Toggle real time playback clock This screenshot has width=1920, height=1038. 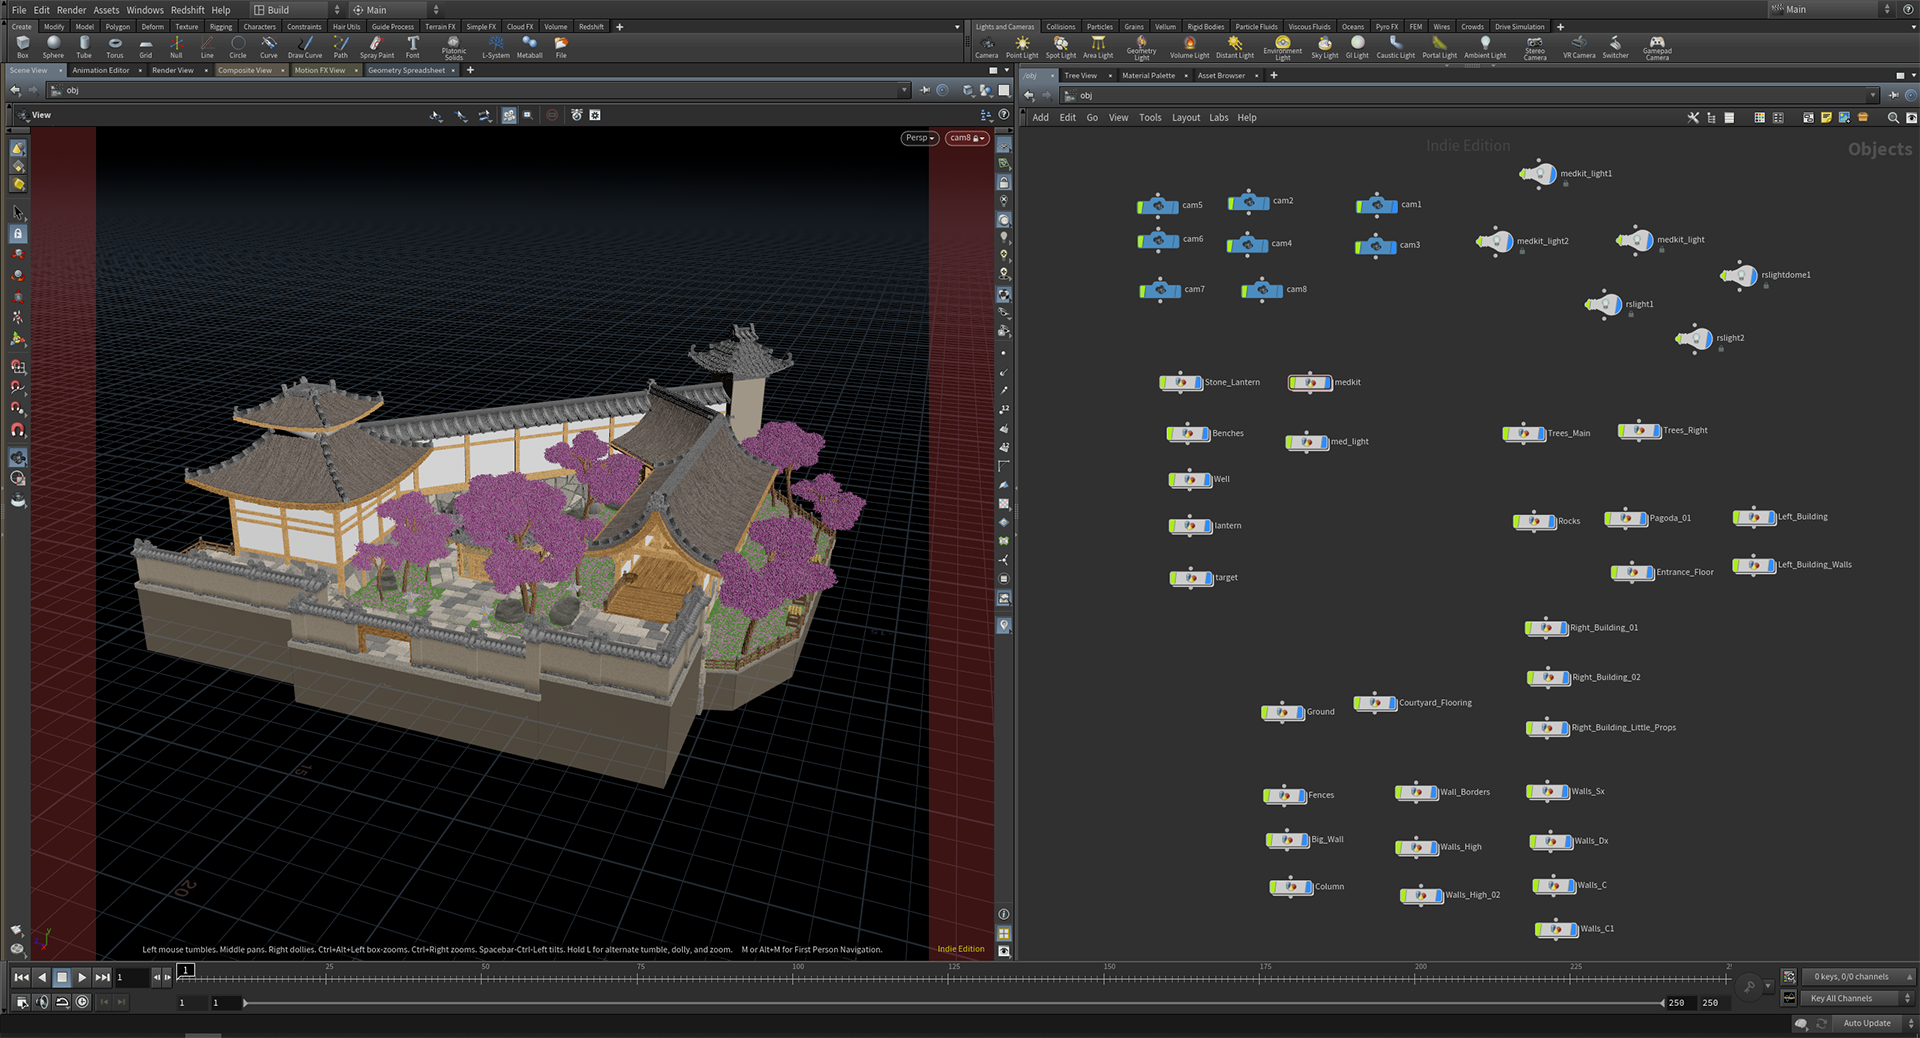[82, 1002]
